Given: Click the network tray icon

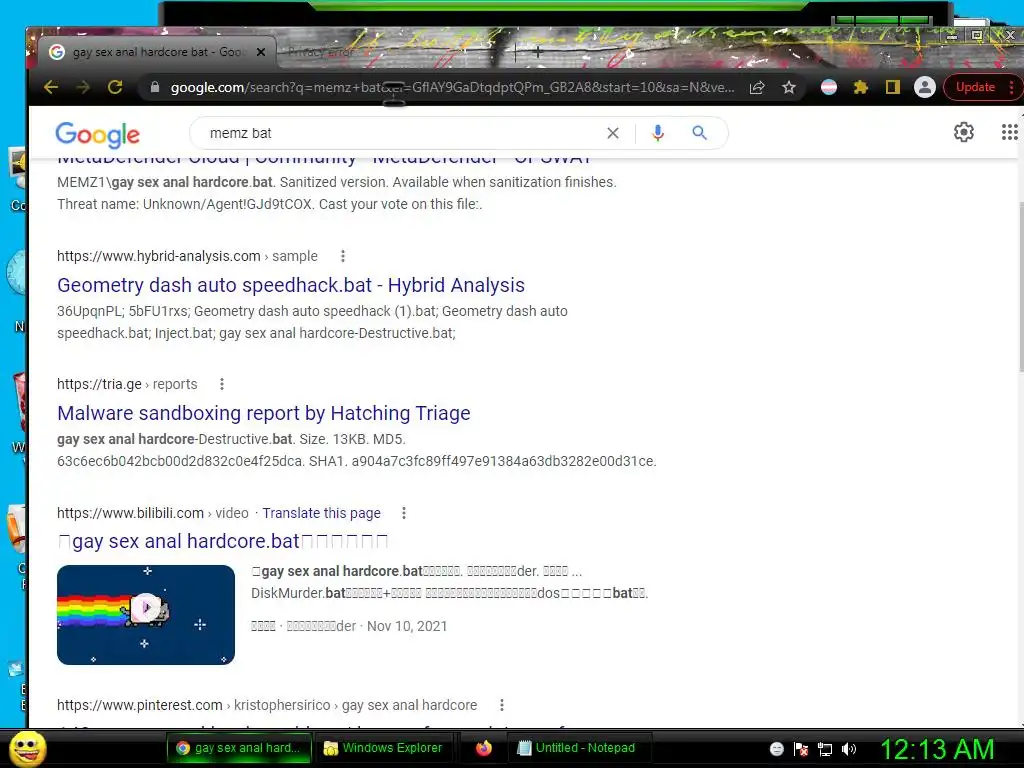Looking at the screenshot, I should pos(825,749).
